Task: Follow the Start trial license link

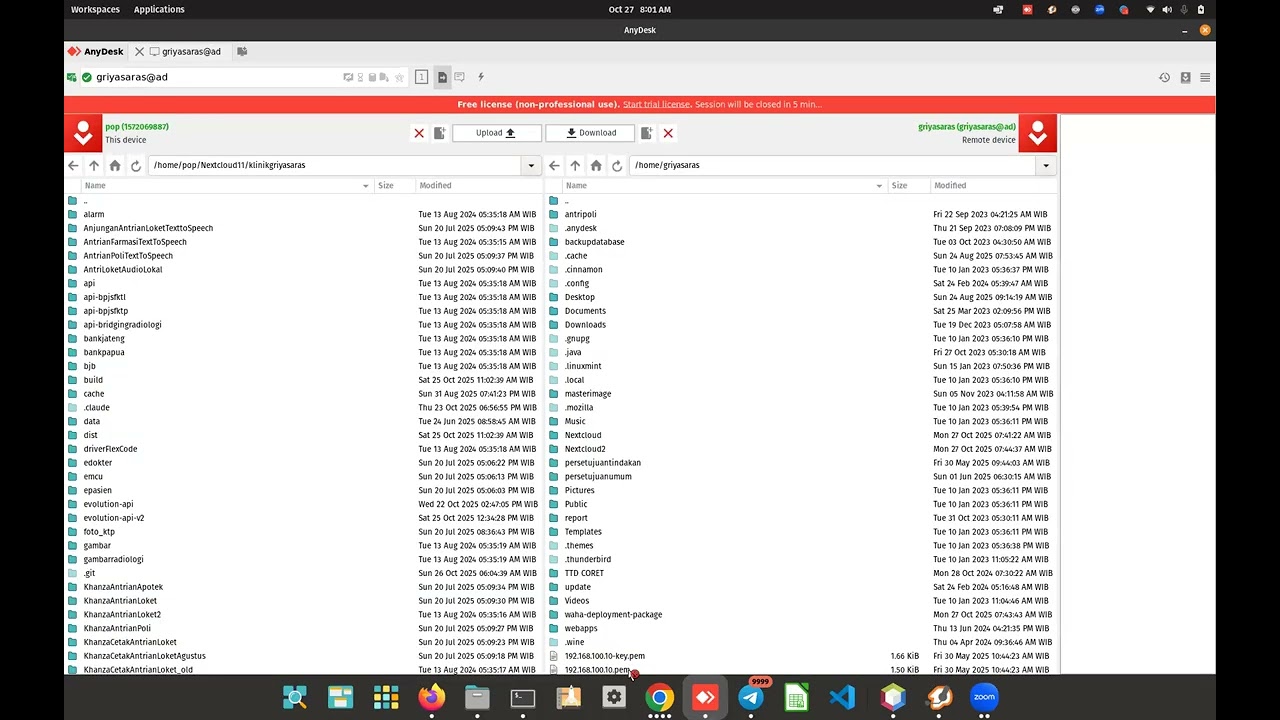Action: click(x=656, y=104)
